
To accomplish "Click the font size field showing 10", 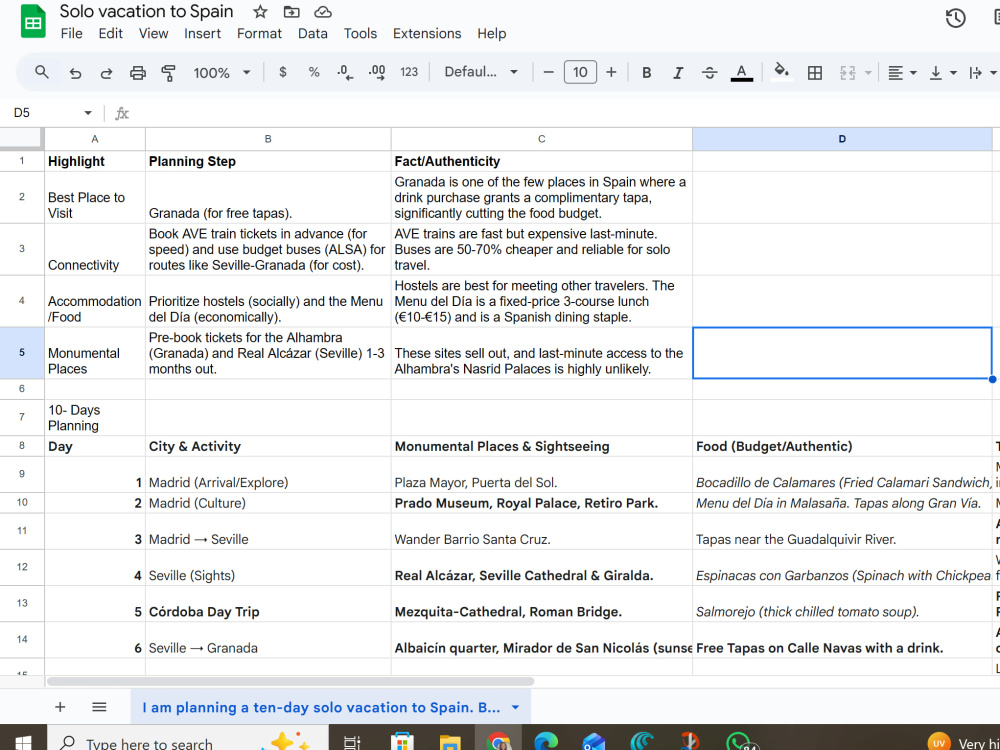I will [x=580, y=72].
